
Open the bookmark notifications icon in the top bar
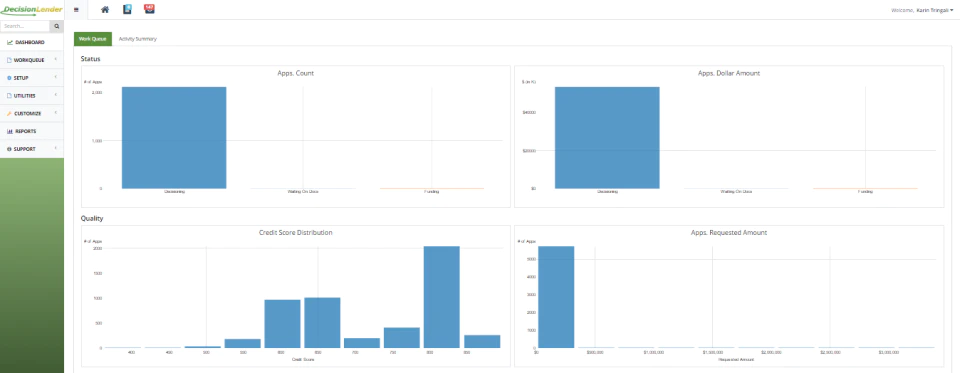(x=127, y=9)
